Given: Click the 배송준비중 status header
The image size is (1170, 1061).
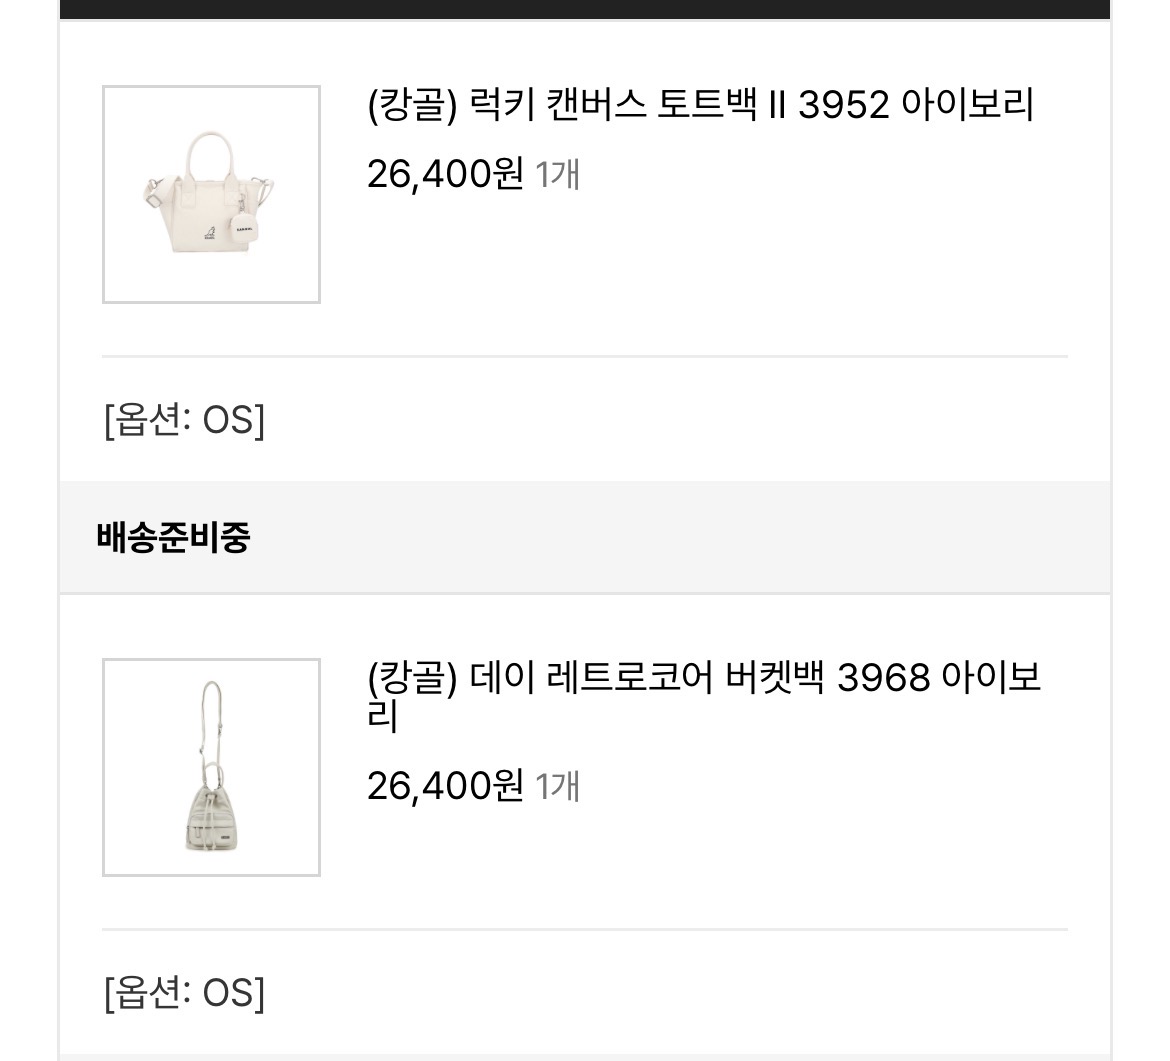Looking at the screenshot, I should click(x=173, y=537).
